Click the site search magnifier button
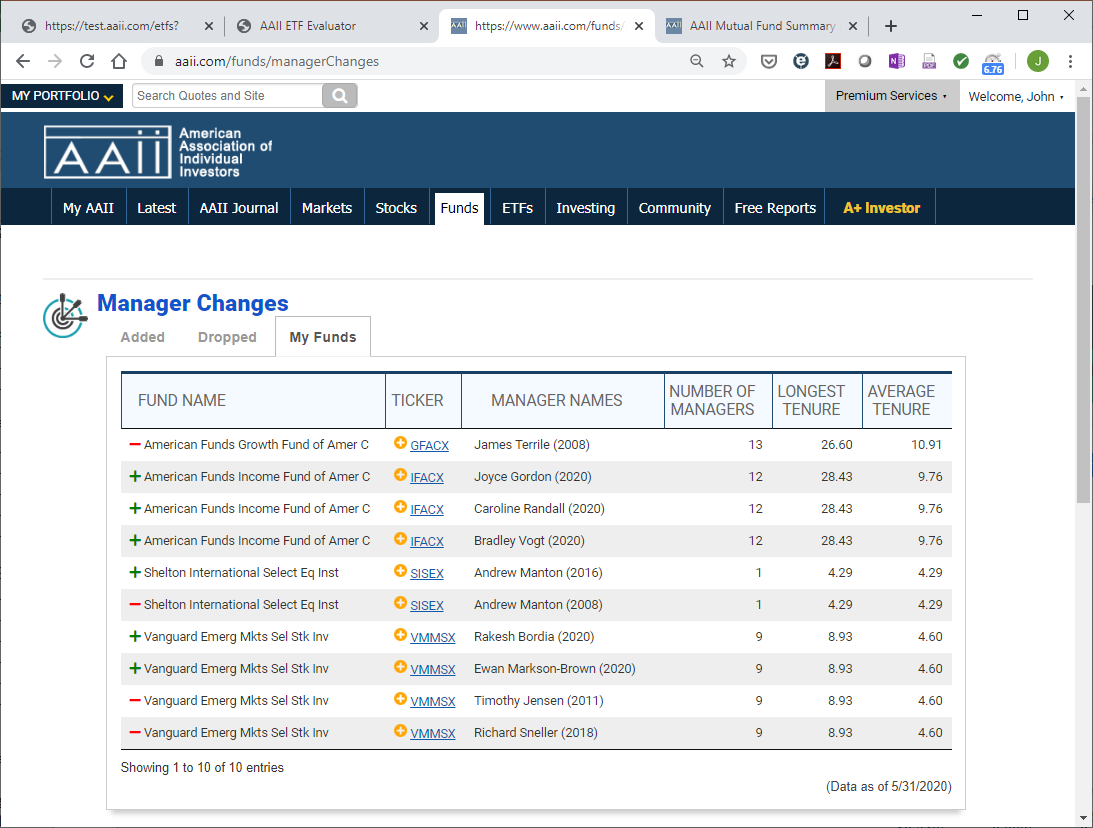The height and width of the screenshot is (828, 1093). 340,95
